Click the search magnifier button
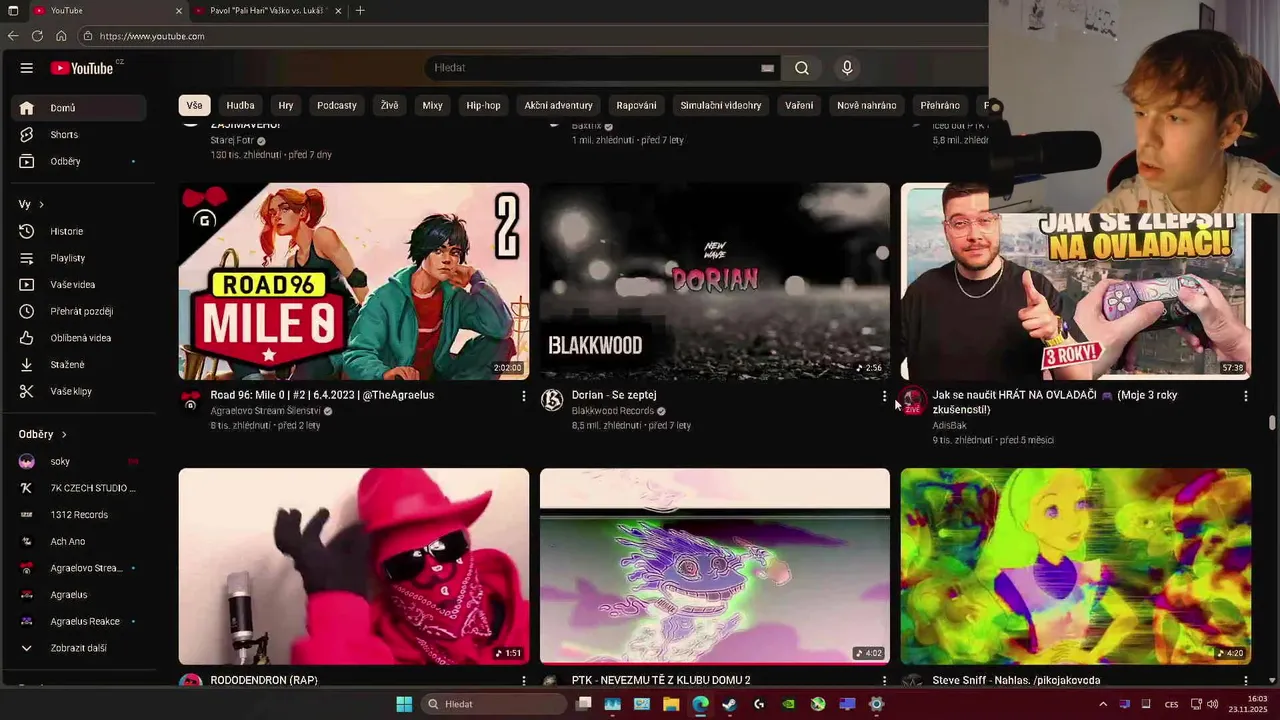The image size is (1280, 720). (802, 68)
